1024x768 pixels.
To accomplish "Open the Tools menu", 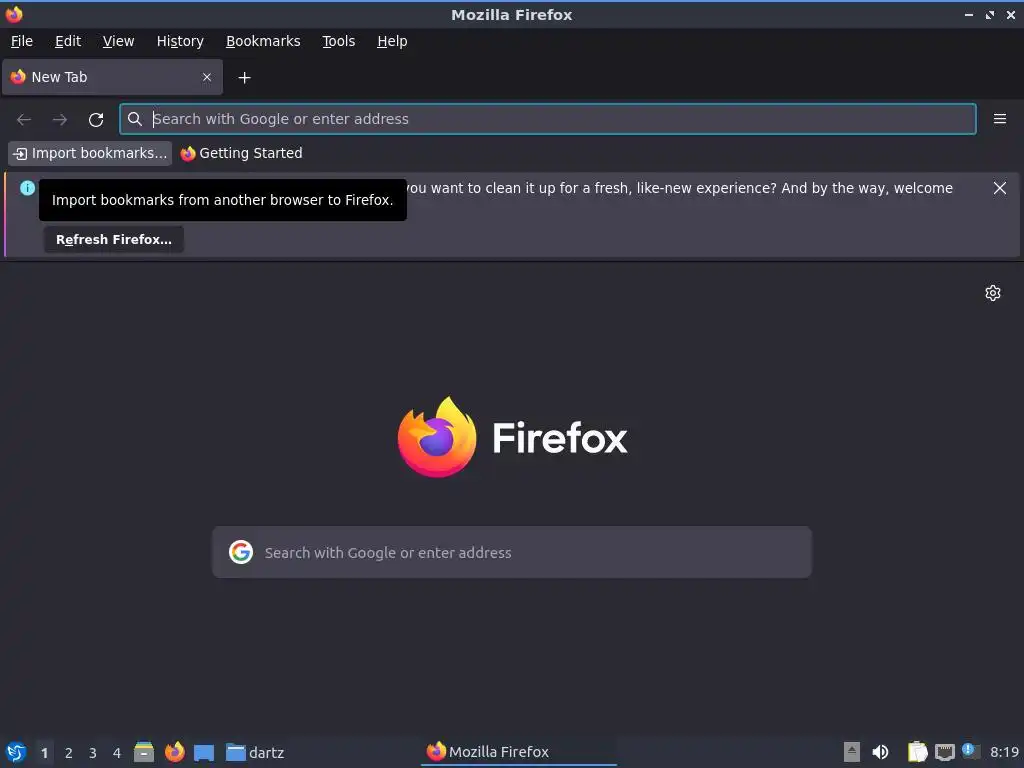I will (338, 41).
